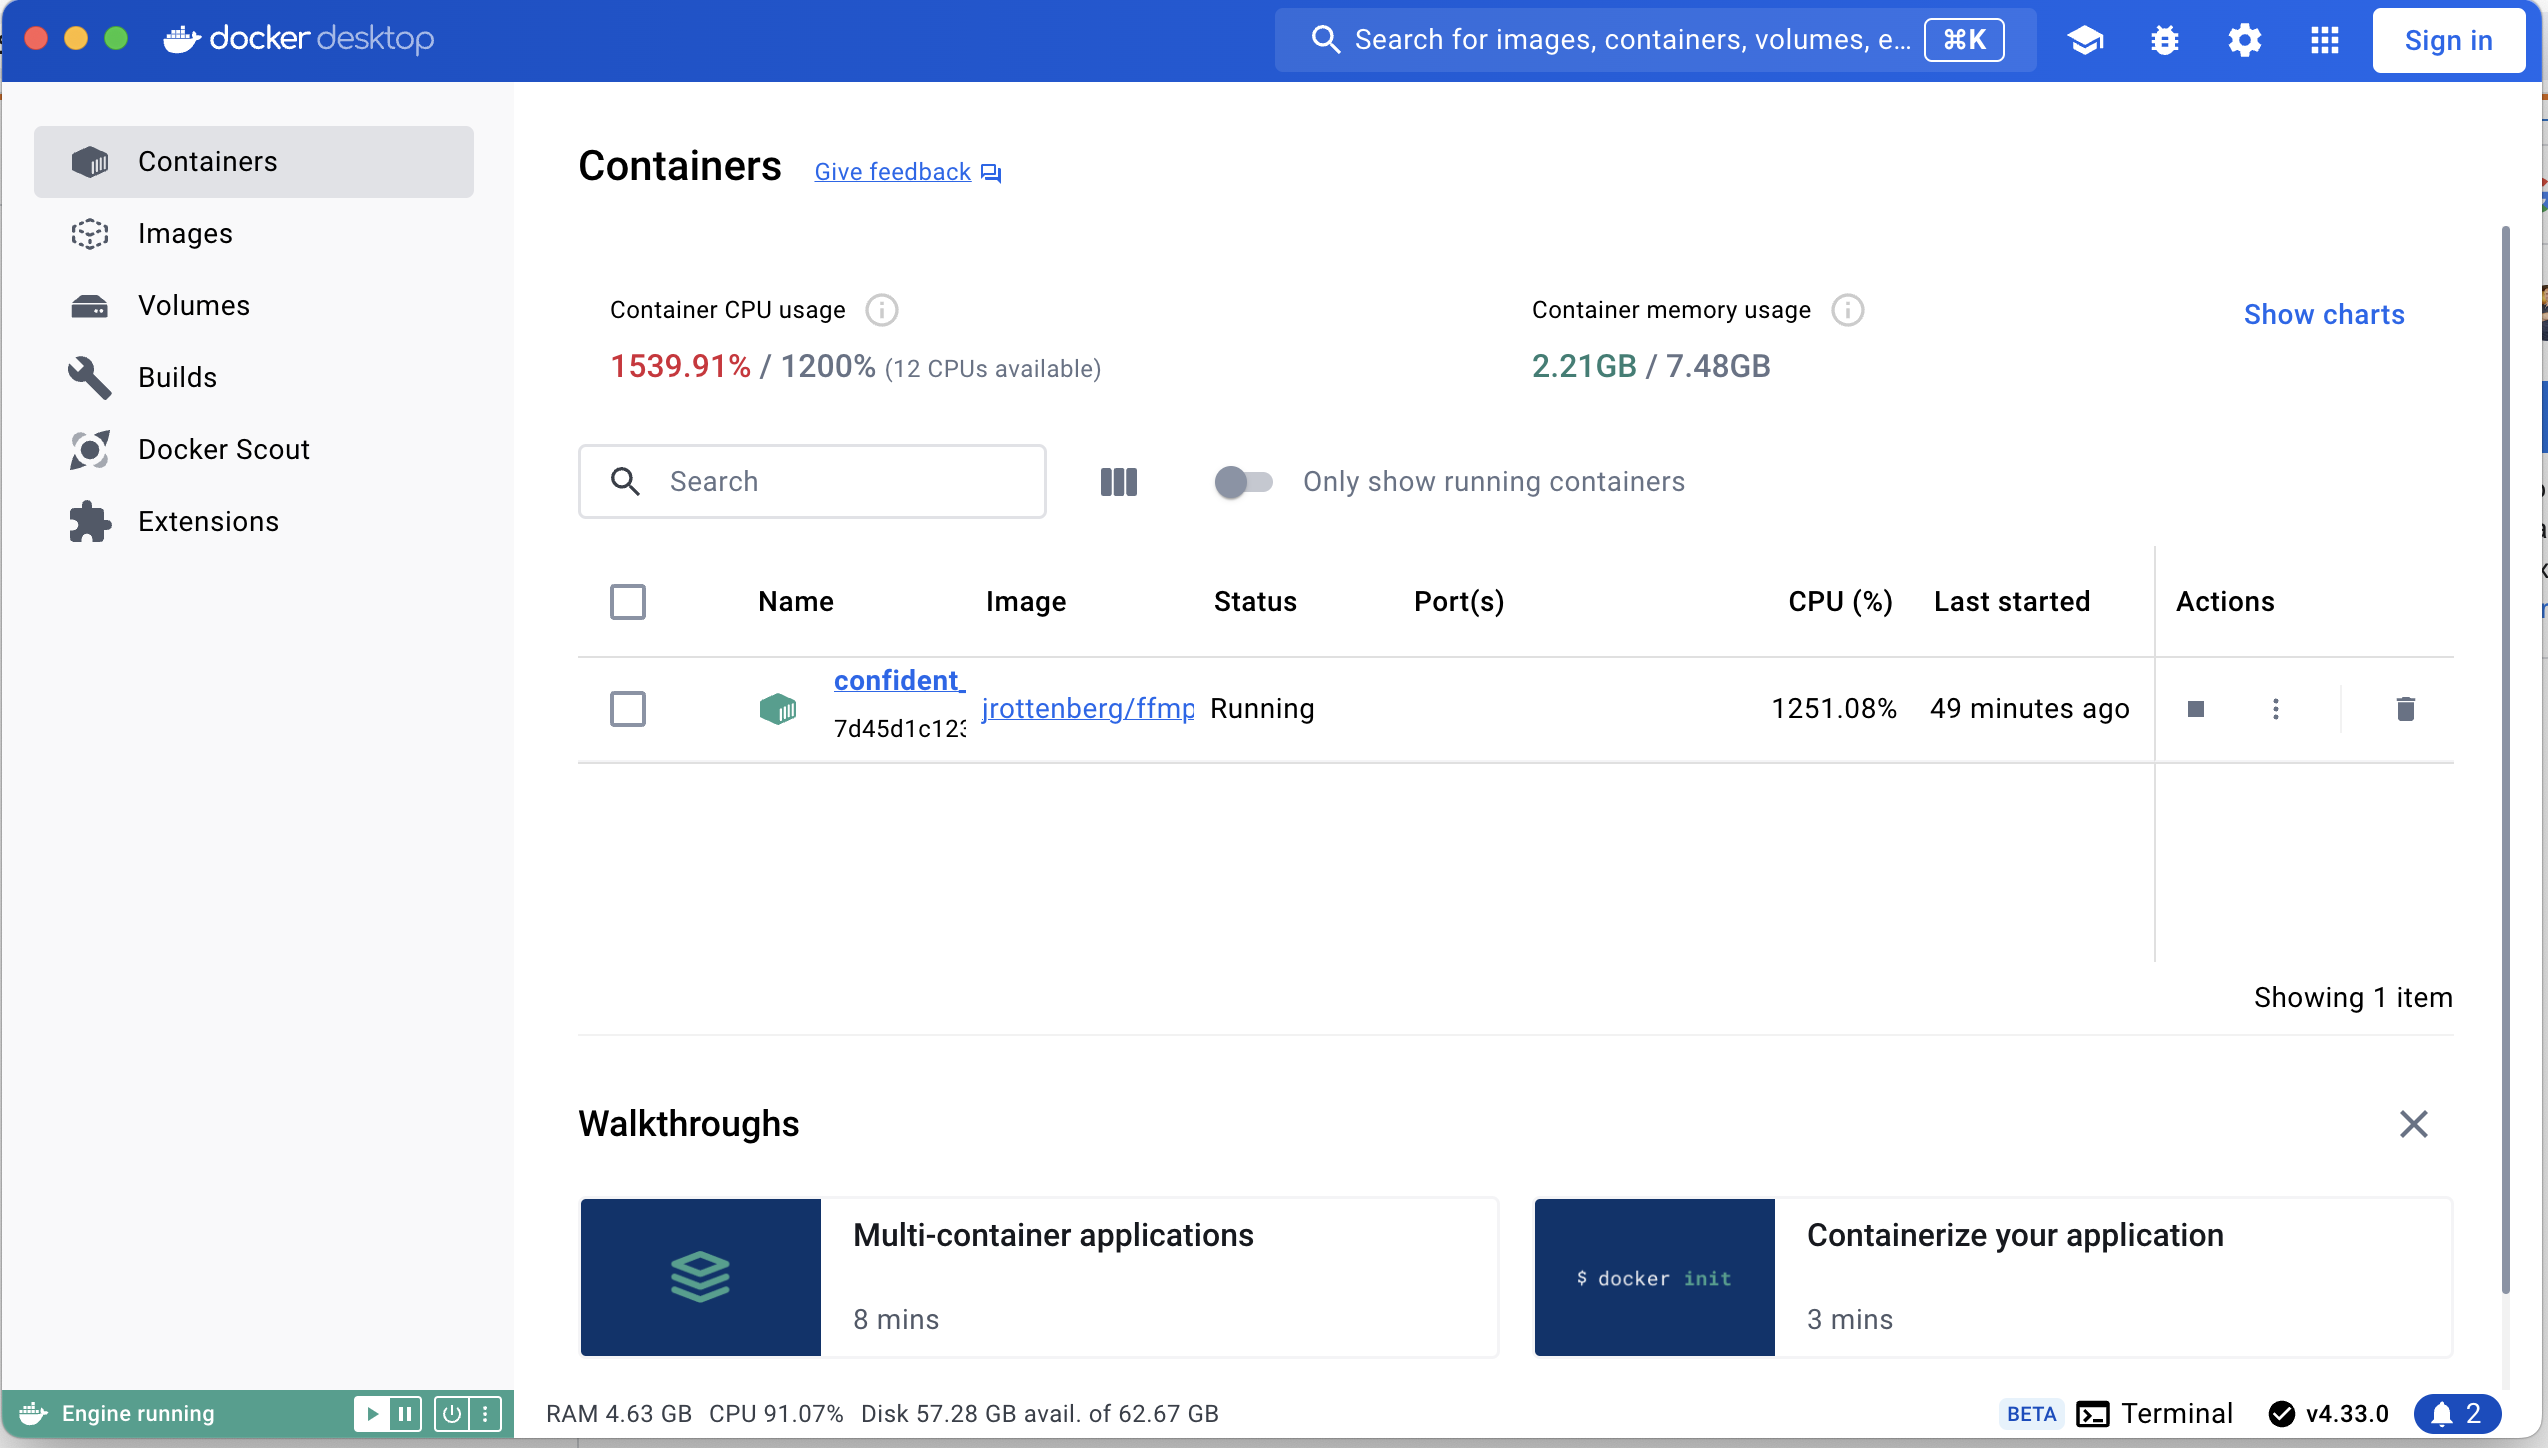2548x1448 pixels.
Task: Open Docker Scout in the sidebar
Action: pos(224,450)
